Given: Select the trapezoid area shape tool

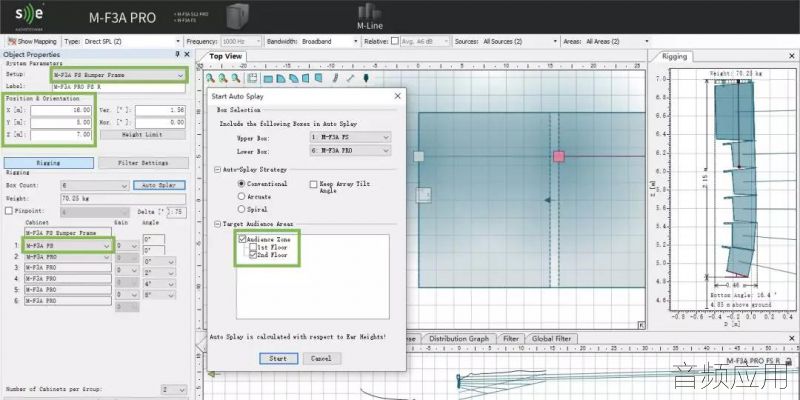Looking at the screenshot, I should tap(306, 79).
